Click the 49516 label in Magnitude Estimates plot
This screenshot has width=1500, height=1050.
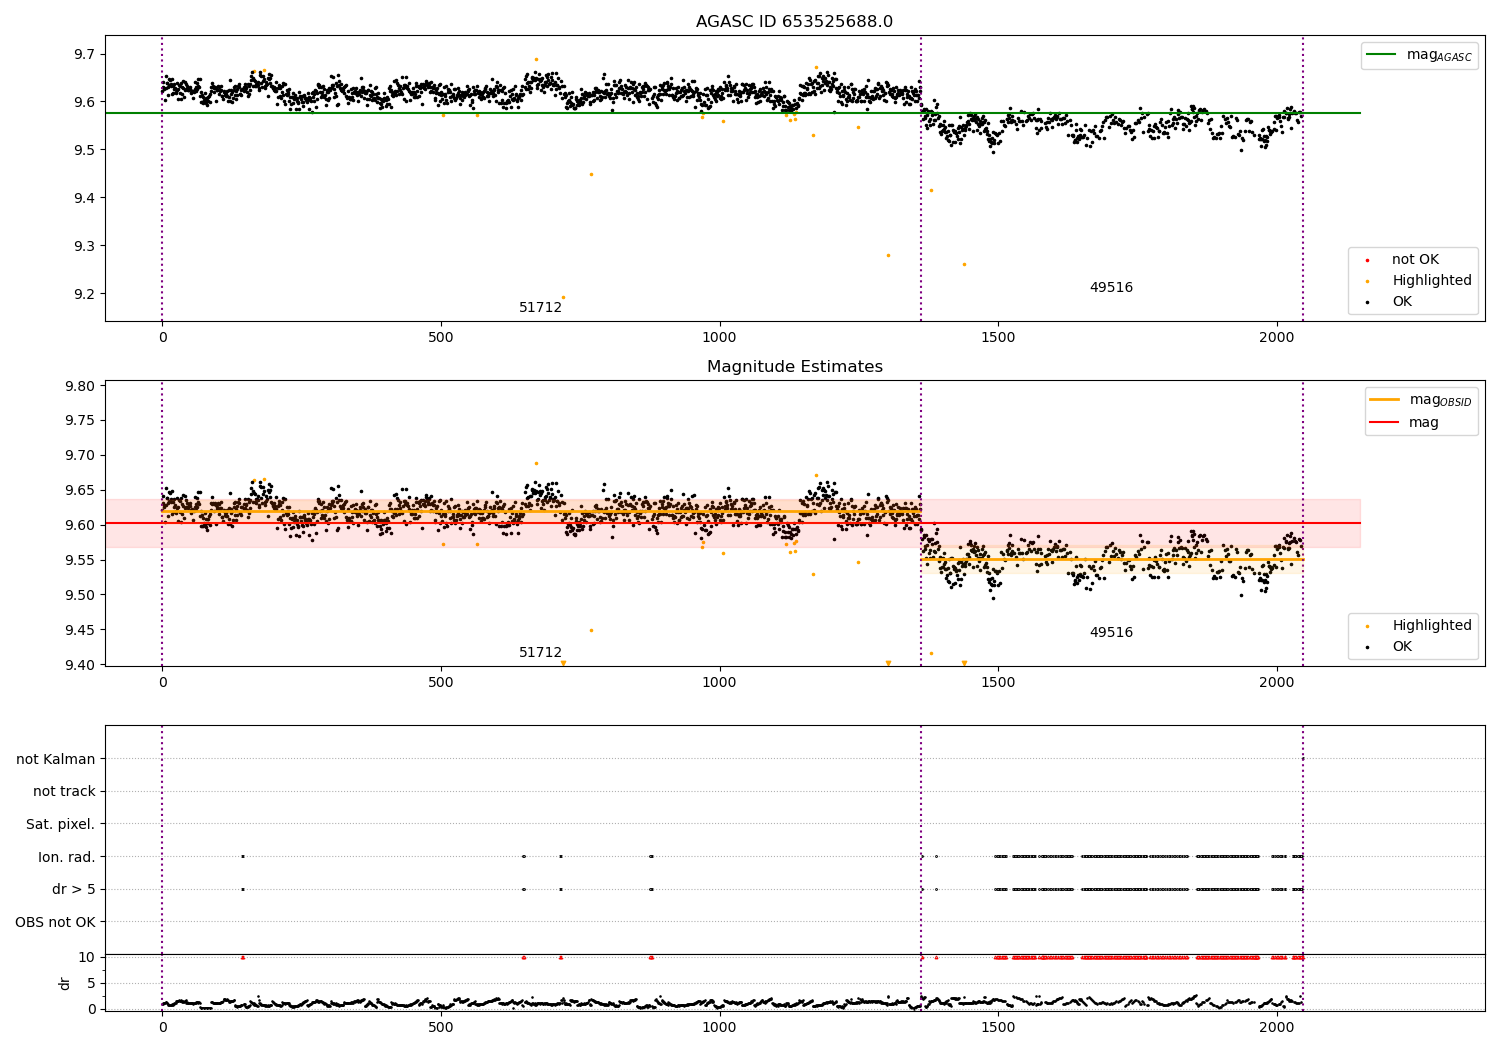(x=1111, y=633)
